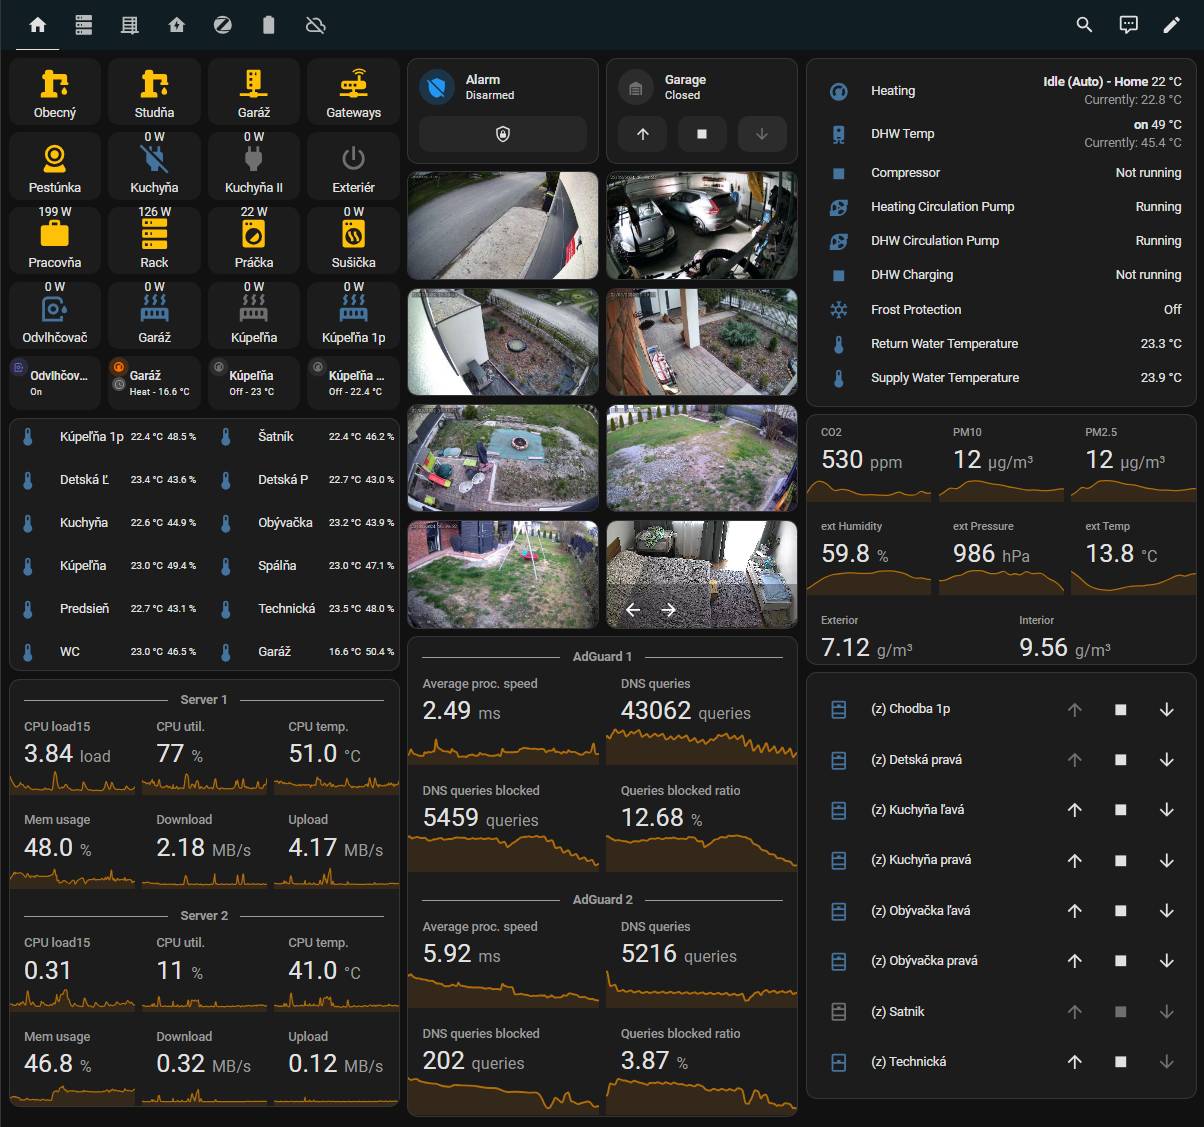Switch to the home dashboard tab
1204x1127 pixels.
[38, 25]
